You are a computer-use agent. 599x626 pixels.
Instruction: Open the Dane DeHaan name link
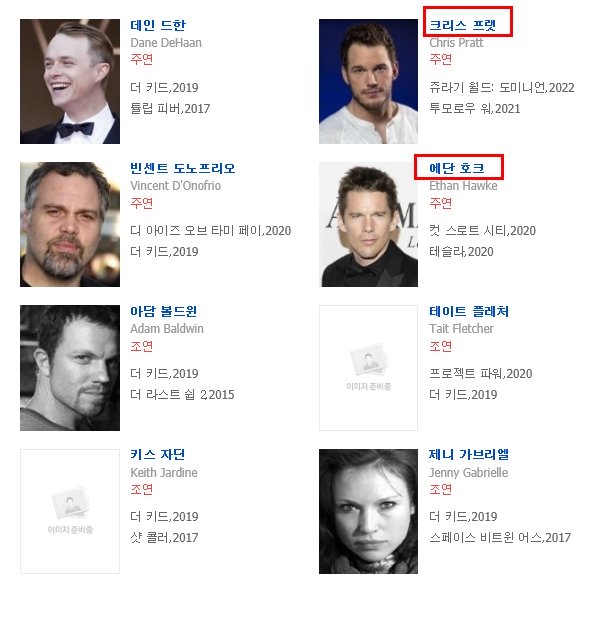pos(158,25)
